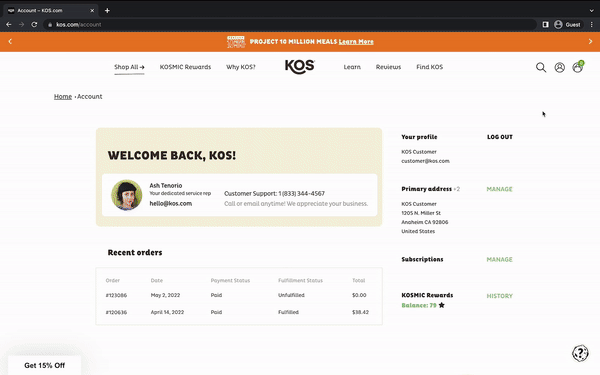This screenshot has width=600, height=375.
Task: Open the help chat question icon
Action: (580, 353)
